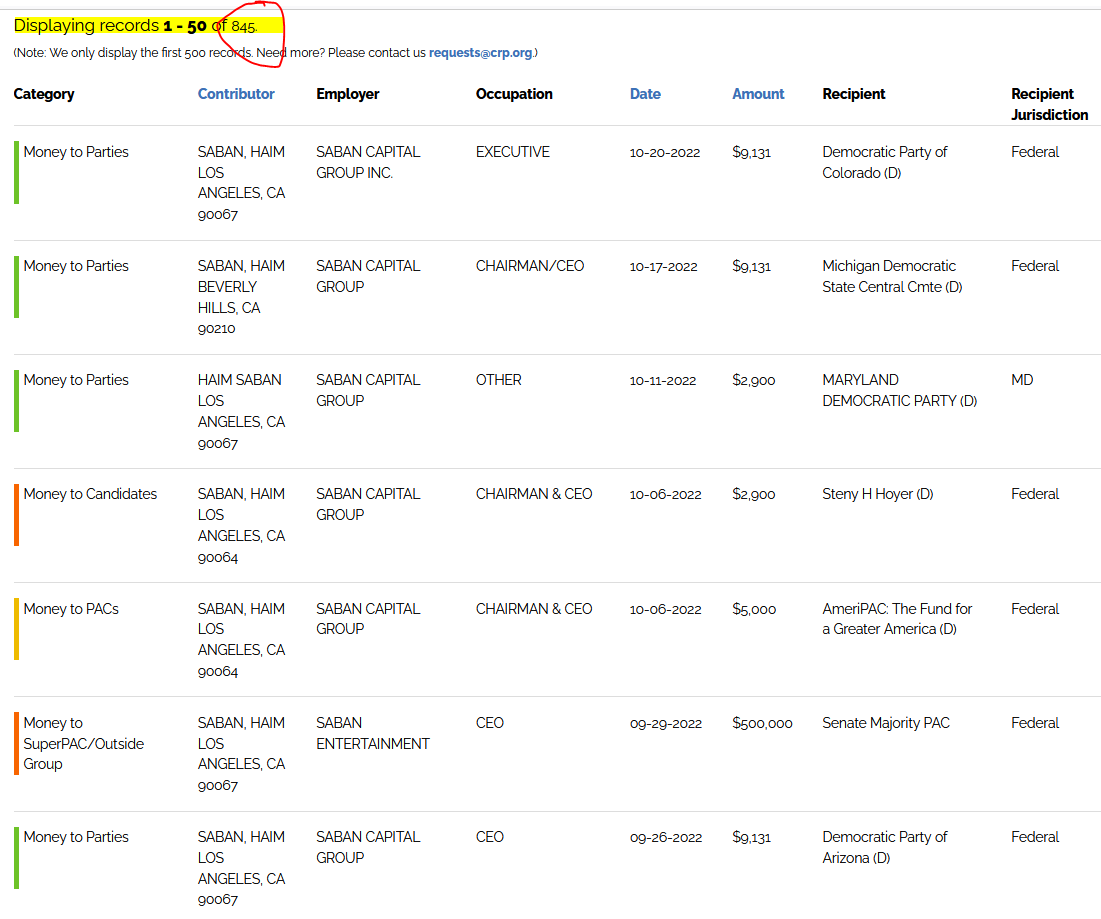Click the OTHER occupation cell

pos(499,381)
